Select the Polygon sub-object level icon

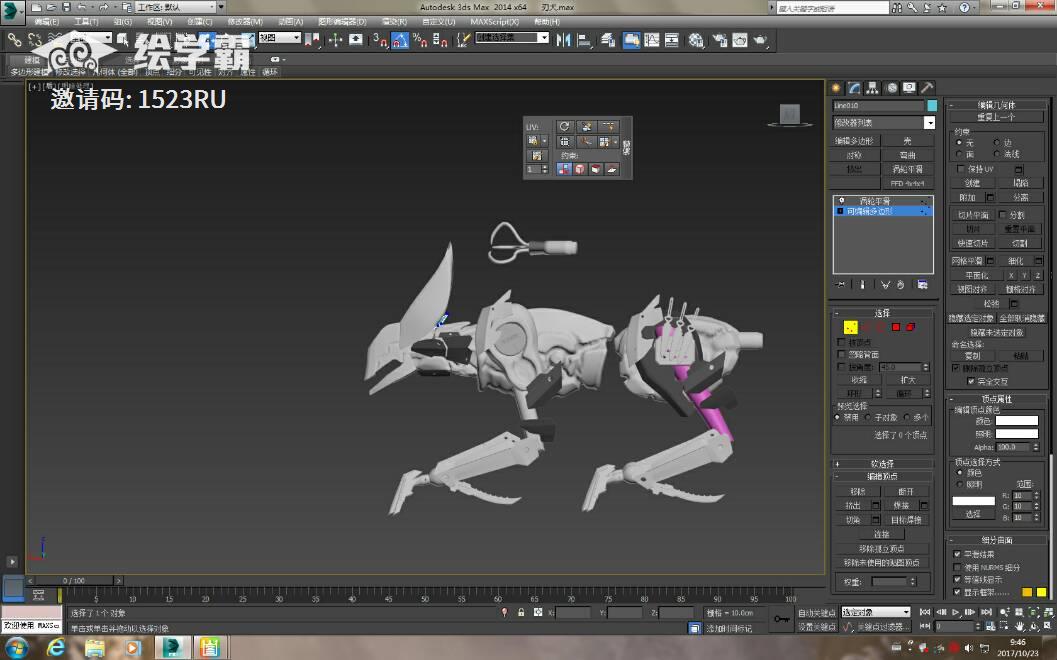coord(896,327)
